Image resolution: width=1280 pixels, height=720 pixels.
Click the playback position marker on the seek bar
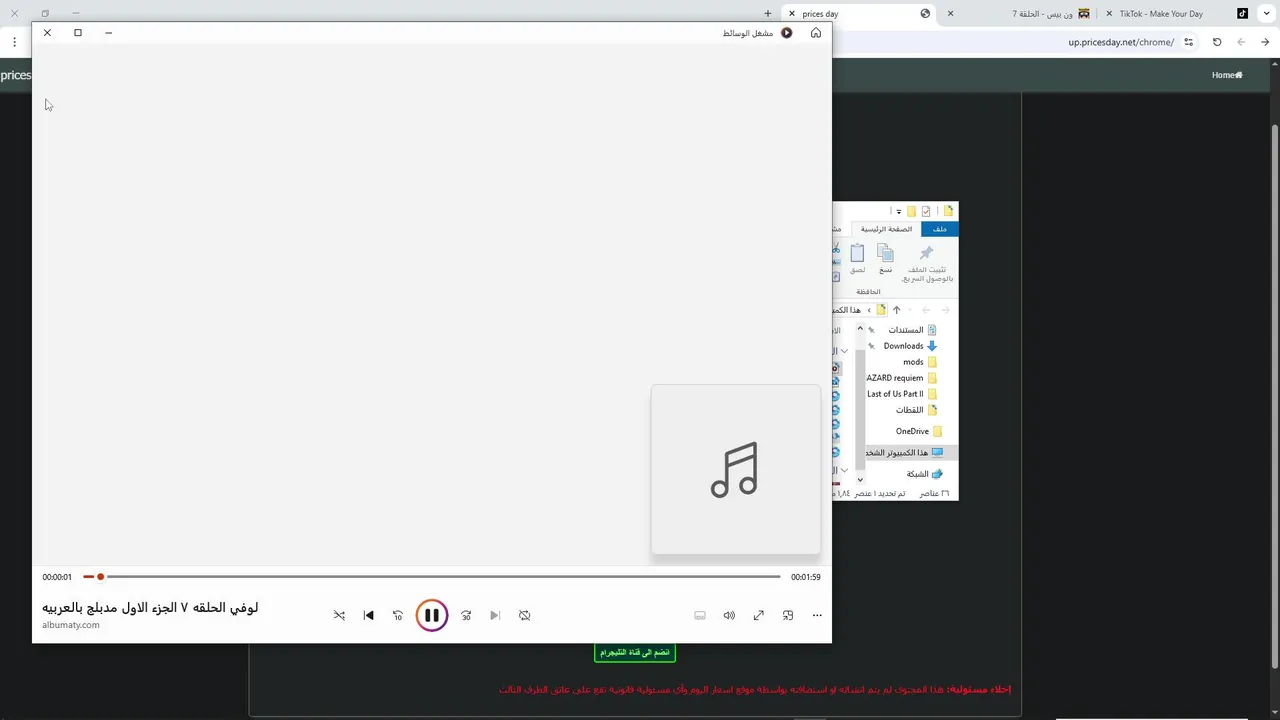[100, 576]
